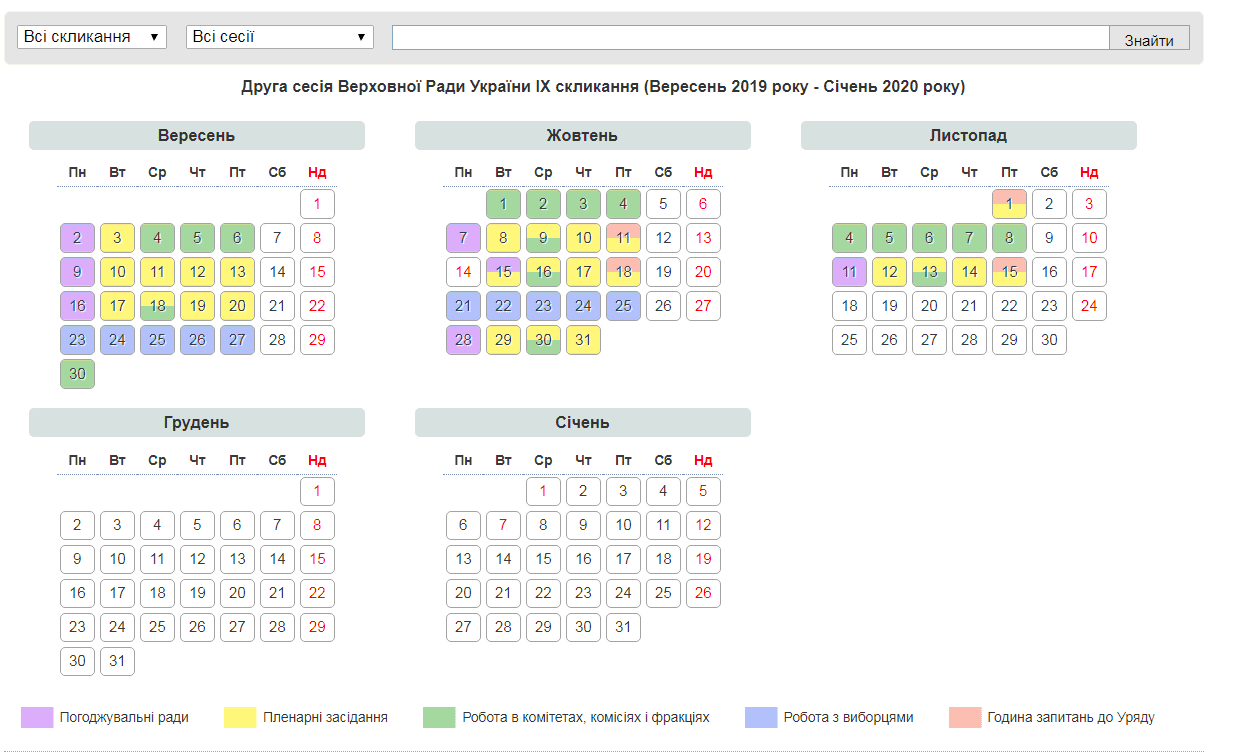Click the Робота з виборцями legend label

click(848, 717)
